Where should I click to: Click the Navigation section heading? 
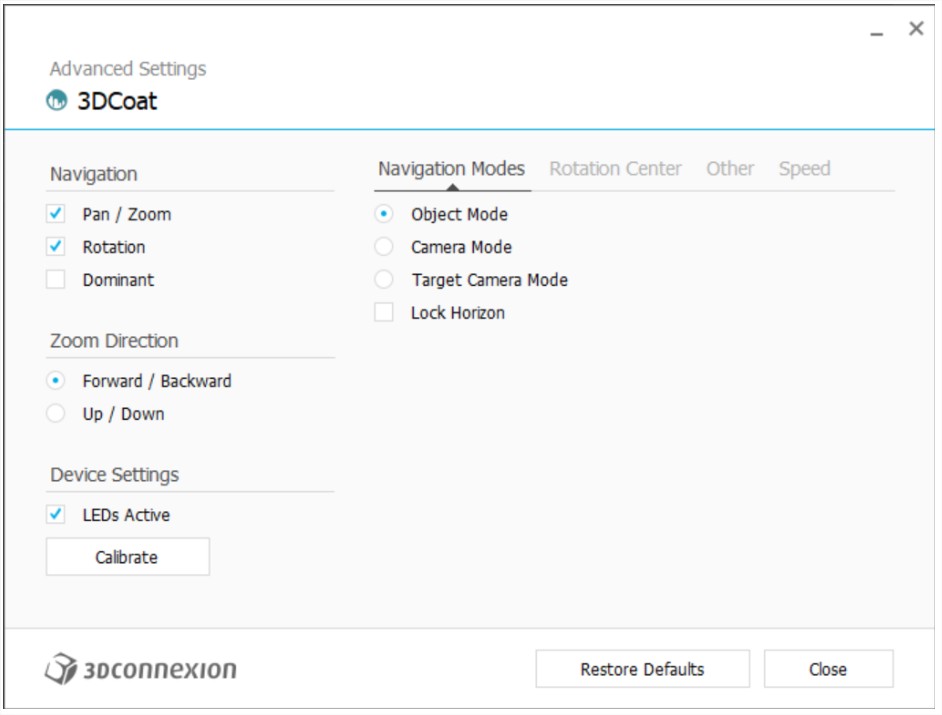[94, 174]
